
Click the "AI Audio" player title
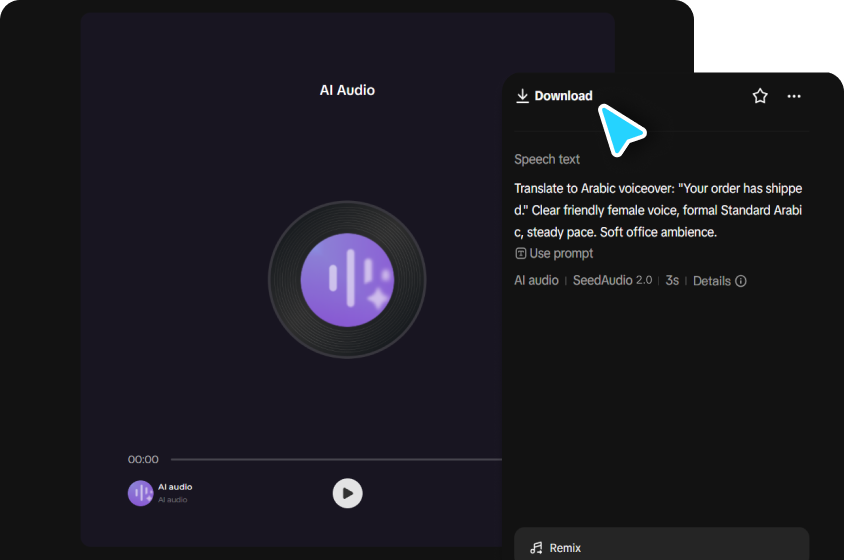click(347, 90)
